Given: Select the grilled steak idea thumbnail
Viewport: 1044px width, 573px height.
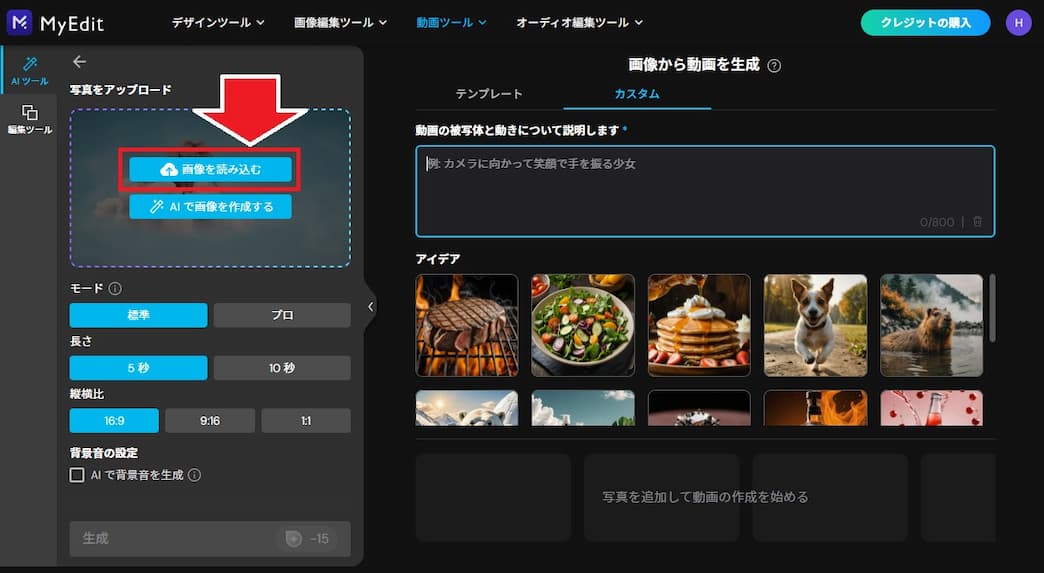Looking at the screenshot, I should pos(467,325).
